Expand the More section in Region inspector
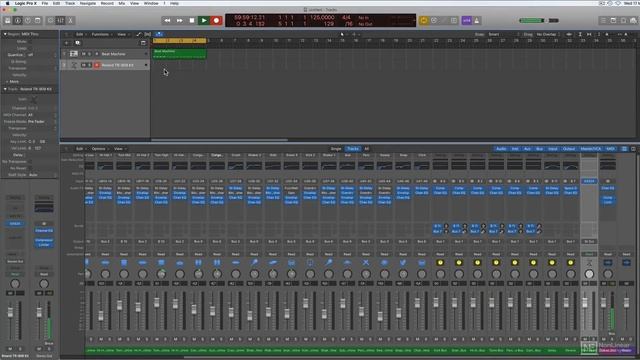Screen dimensions: 640x360 click(13, 82)
